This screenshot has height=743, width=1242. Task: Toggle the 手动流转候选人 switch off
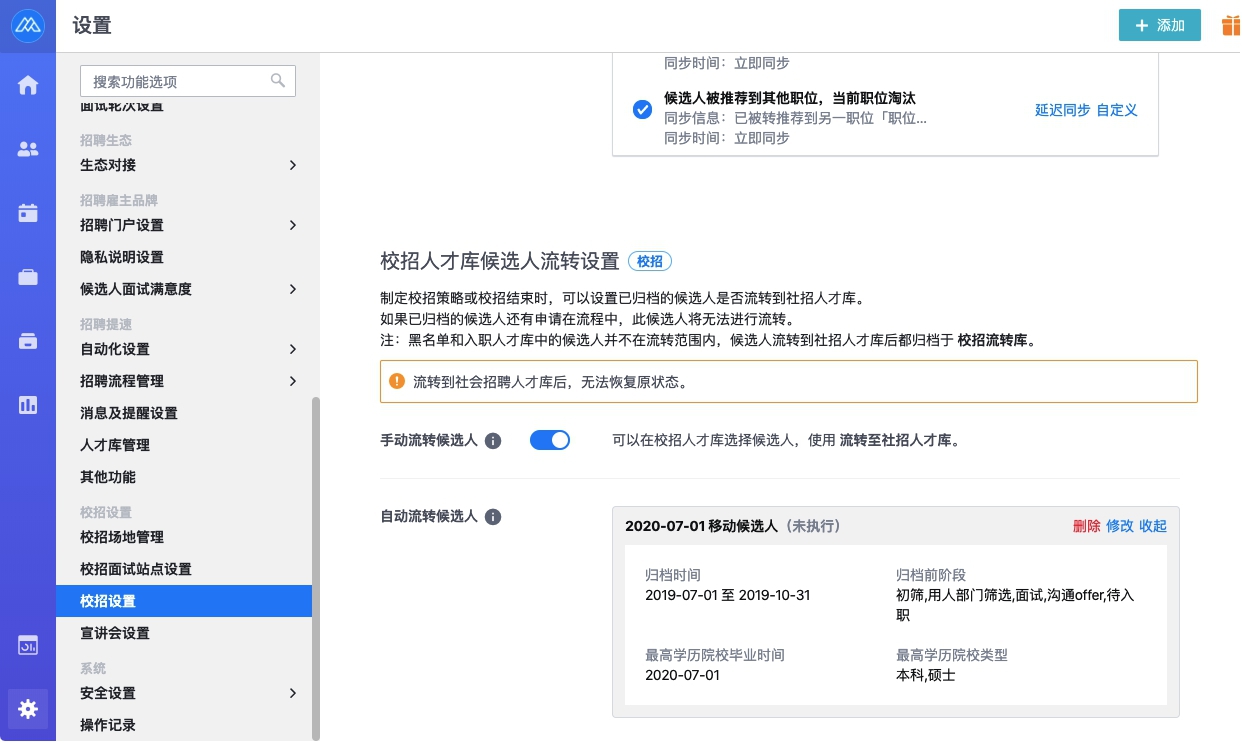point(549,440)
